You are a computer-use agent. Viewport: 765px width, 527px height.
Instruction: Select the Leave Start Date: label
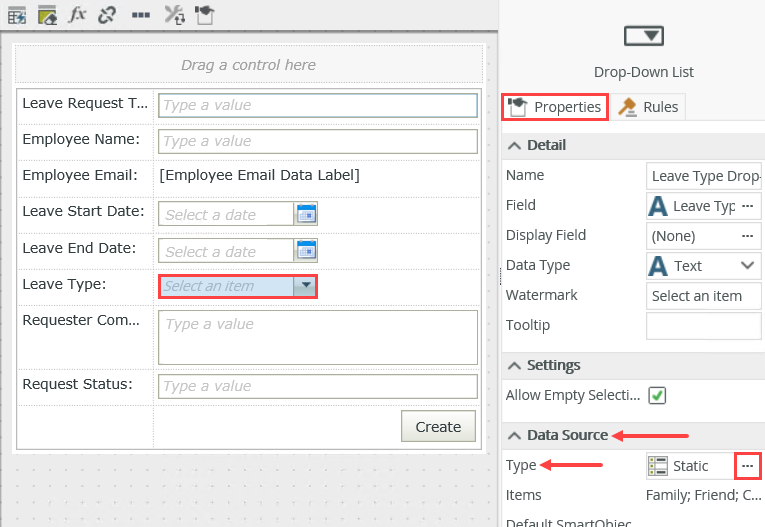coord(83,211)
